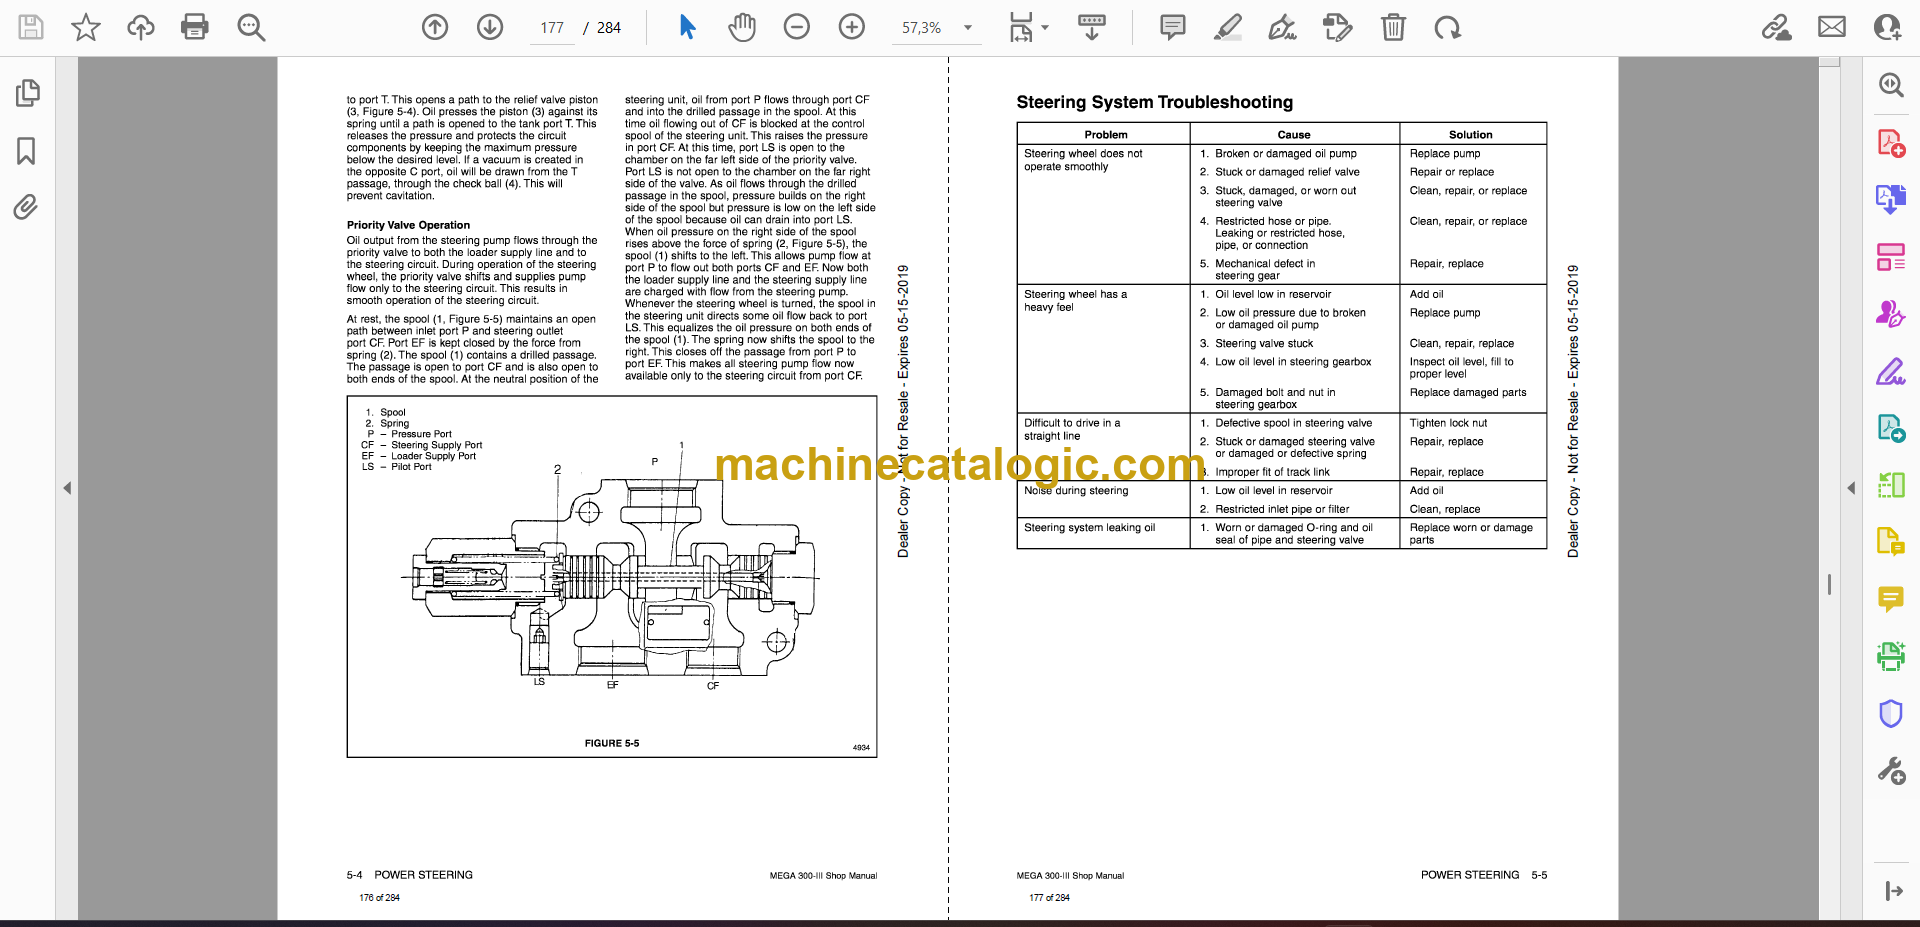
Task: Add a sticky note comment
Action: coord(1173,27)
